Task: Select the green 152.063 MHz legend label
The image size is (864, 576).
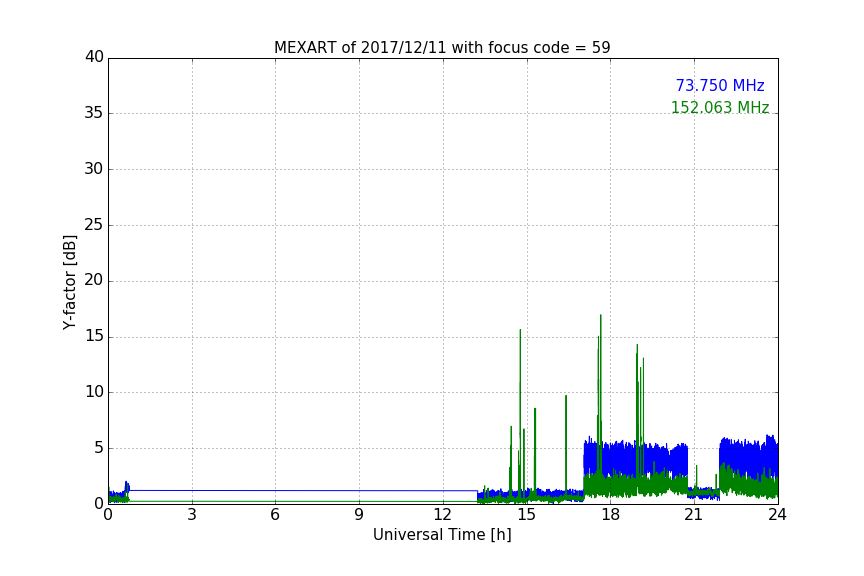Action: (720, 107)
